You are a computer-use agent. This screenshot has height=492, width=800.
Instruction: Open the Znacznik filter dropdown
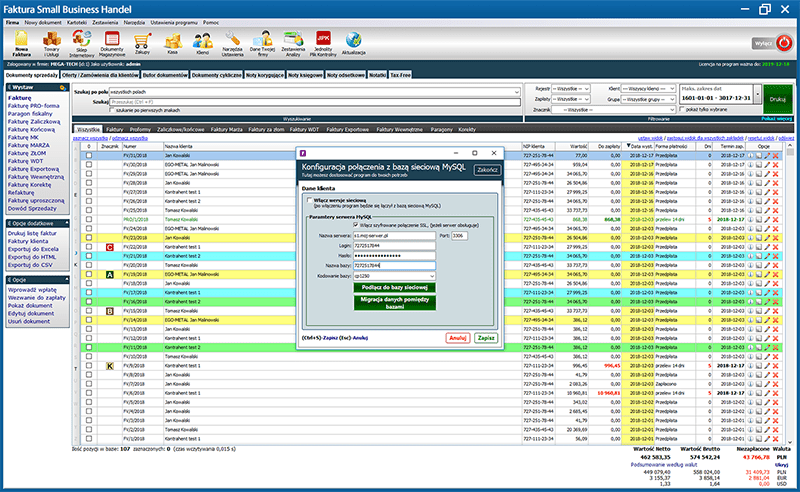pyautogui.click(x=614, y=110)
